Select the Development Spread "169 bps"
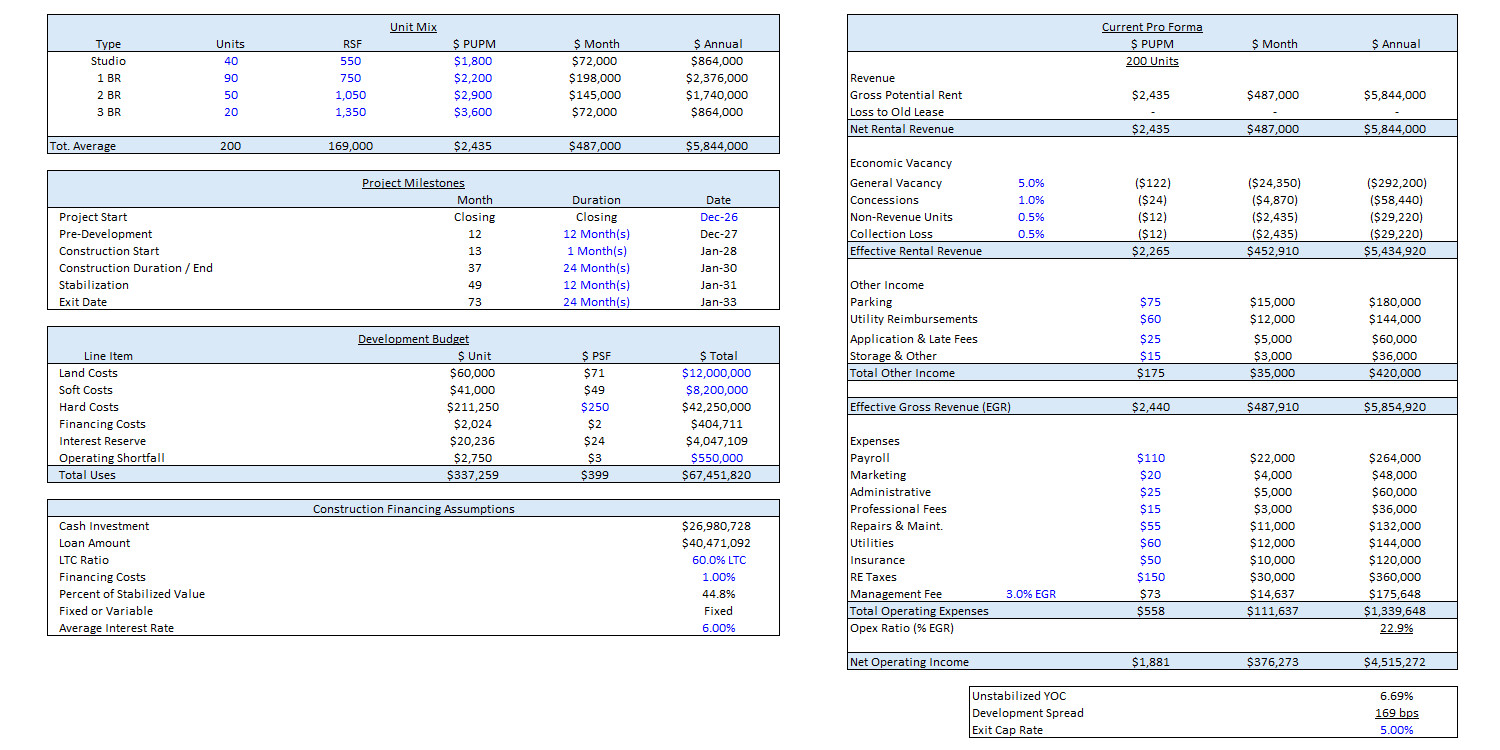 click(x=1396, y=713)
